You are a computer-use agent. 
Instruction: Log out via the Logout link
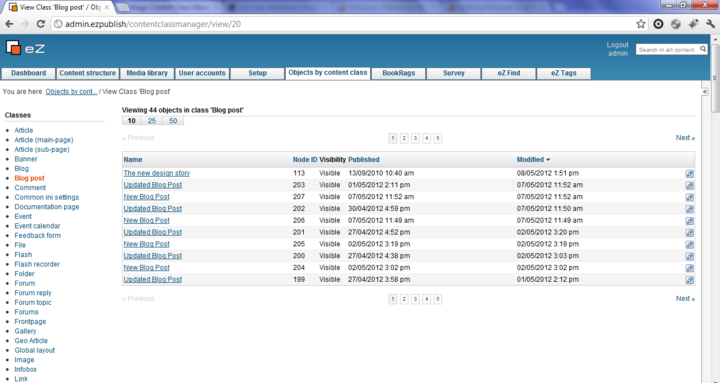coord(617,45)
